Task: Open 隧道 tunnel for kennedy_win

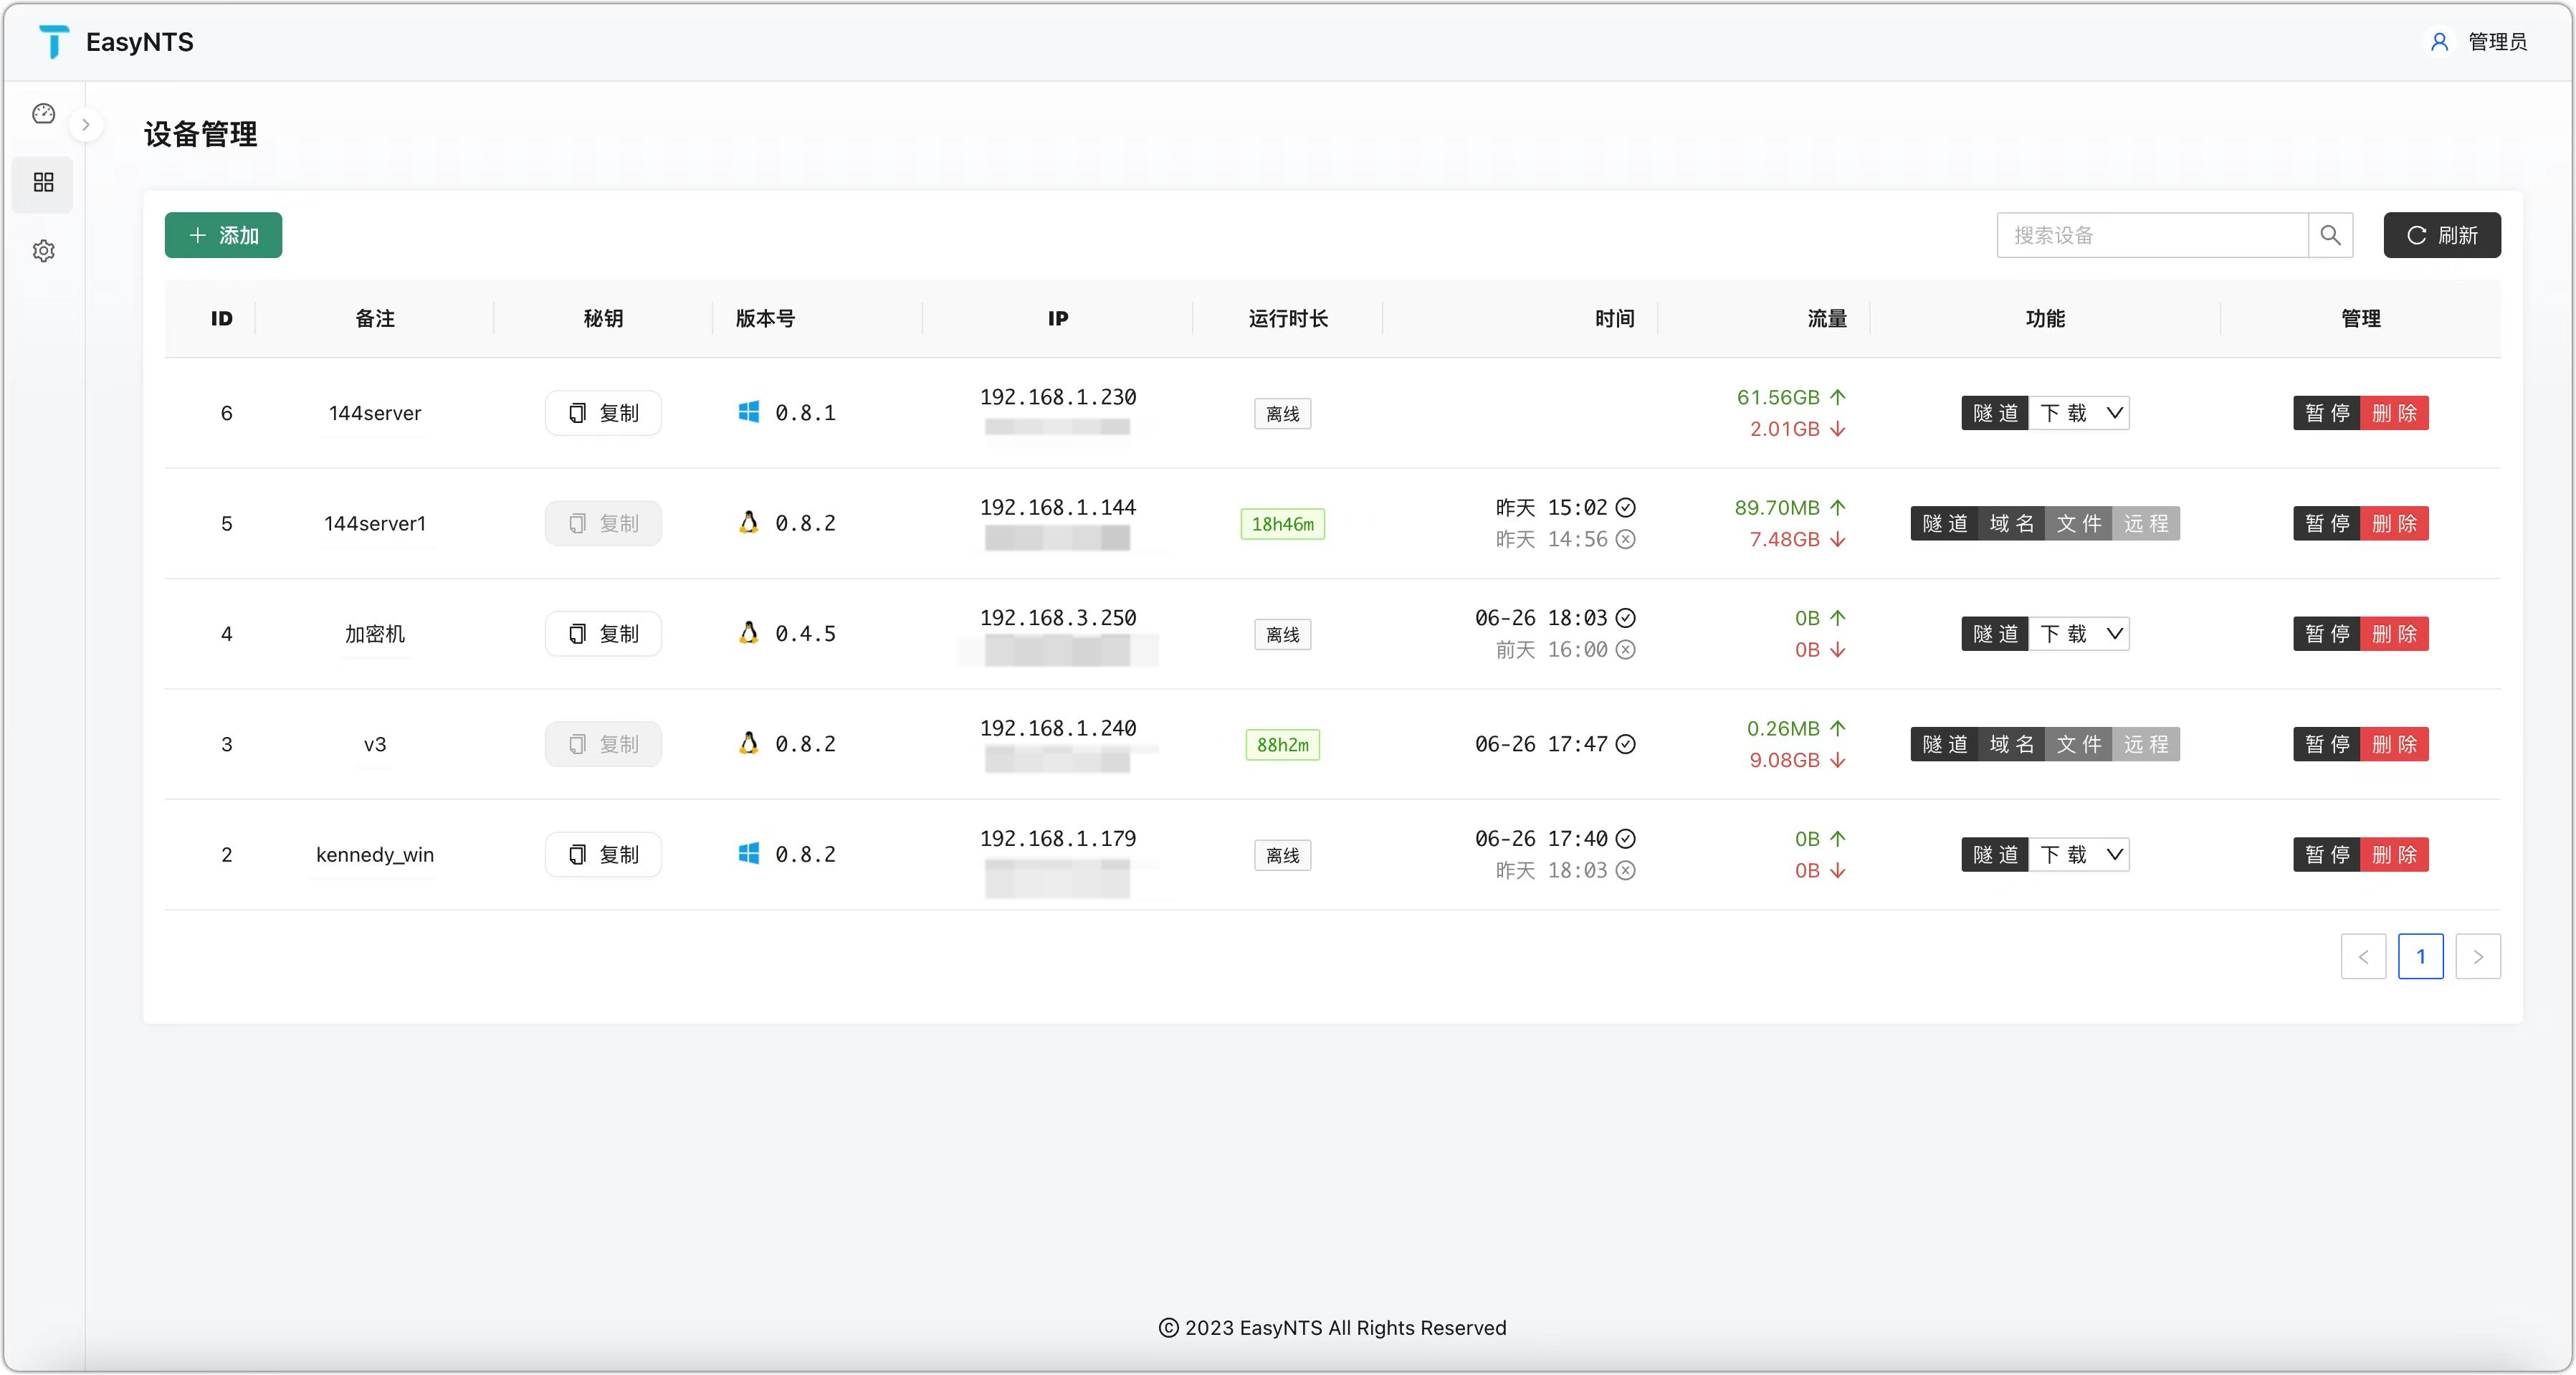Action: pos(1995,855)
